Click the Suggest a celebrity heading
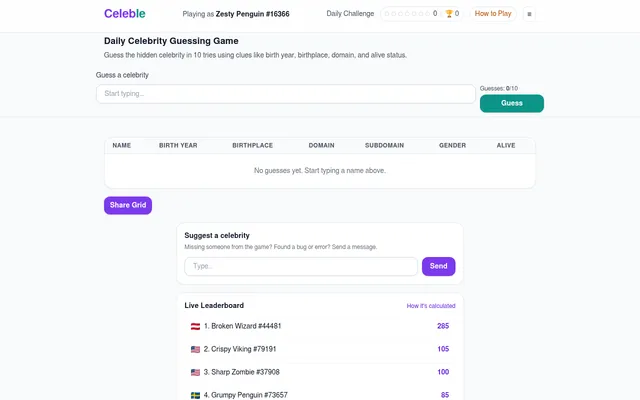This screenshot has height=400, width=640. pyautogui.click(x=217, y=236)
